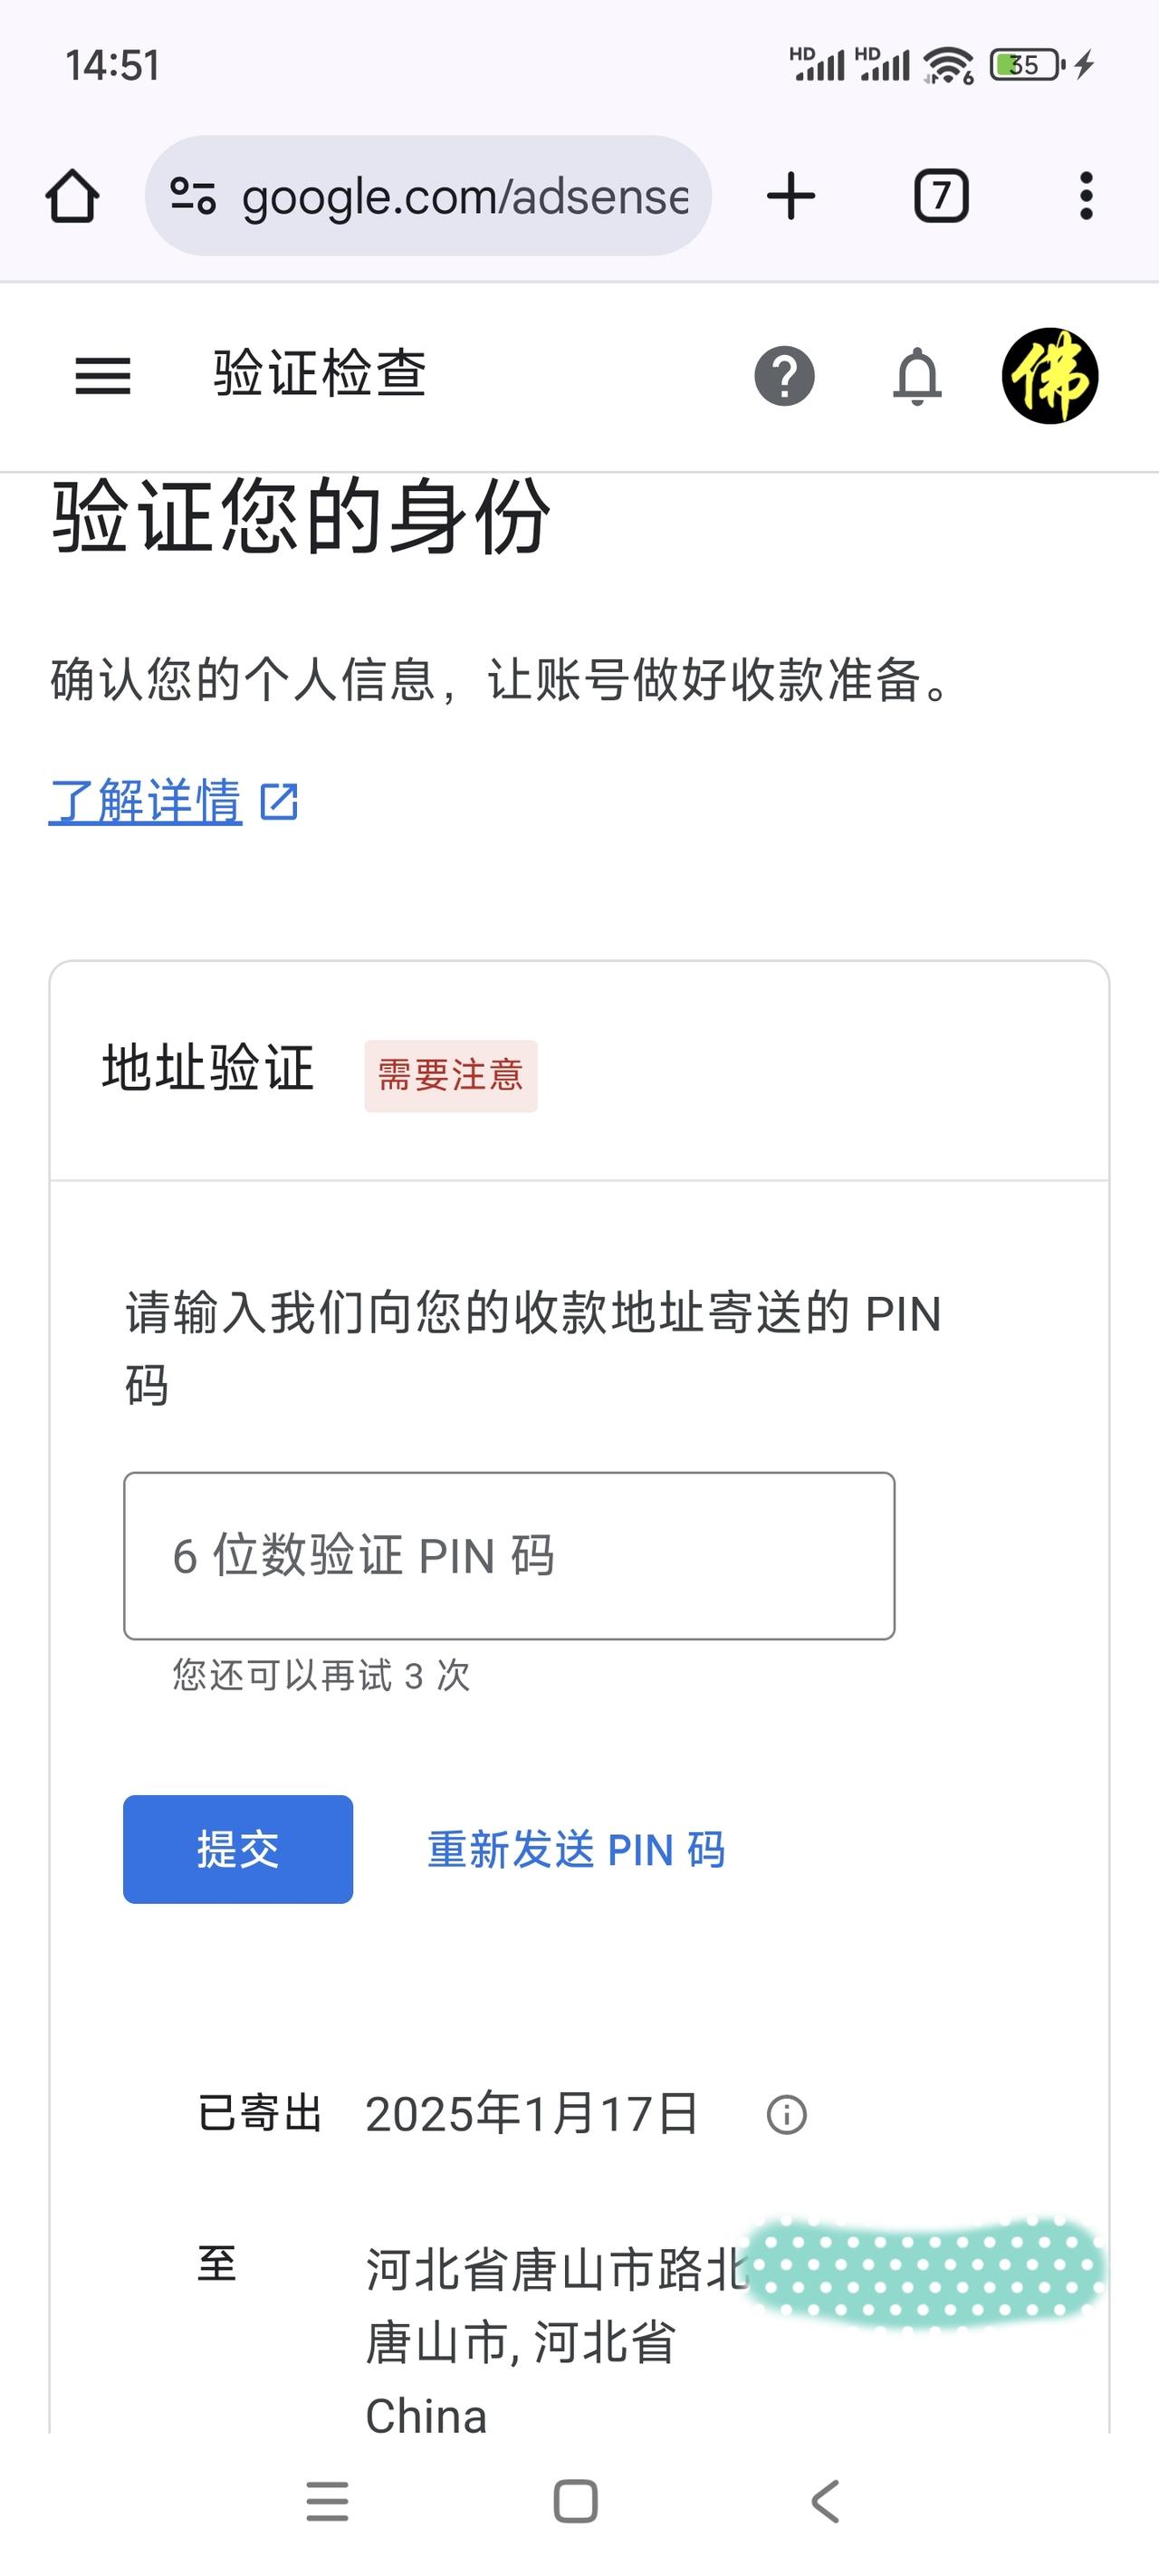Tap the Android back navigation arrow
Screen dimensions: 1159x2576
click(x=825, y=2501)
